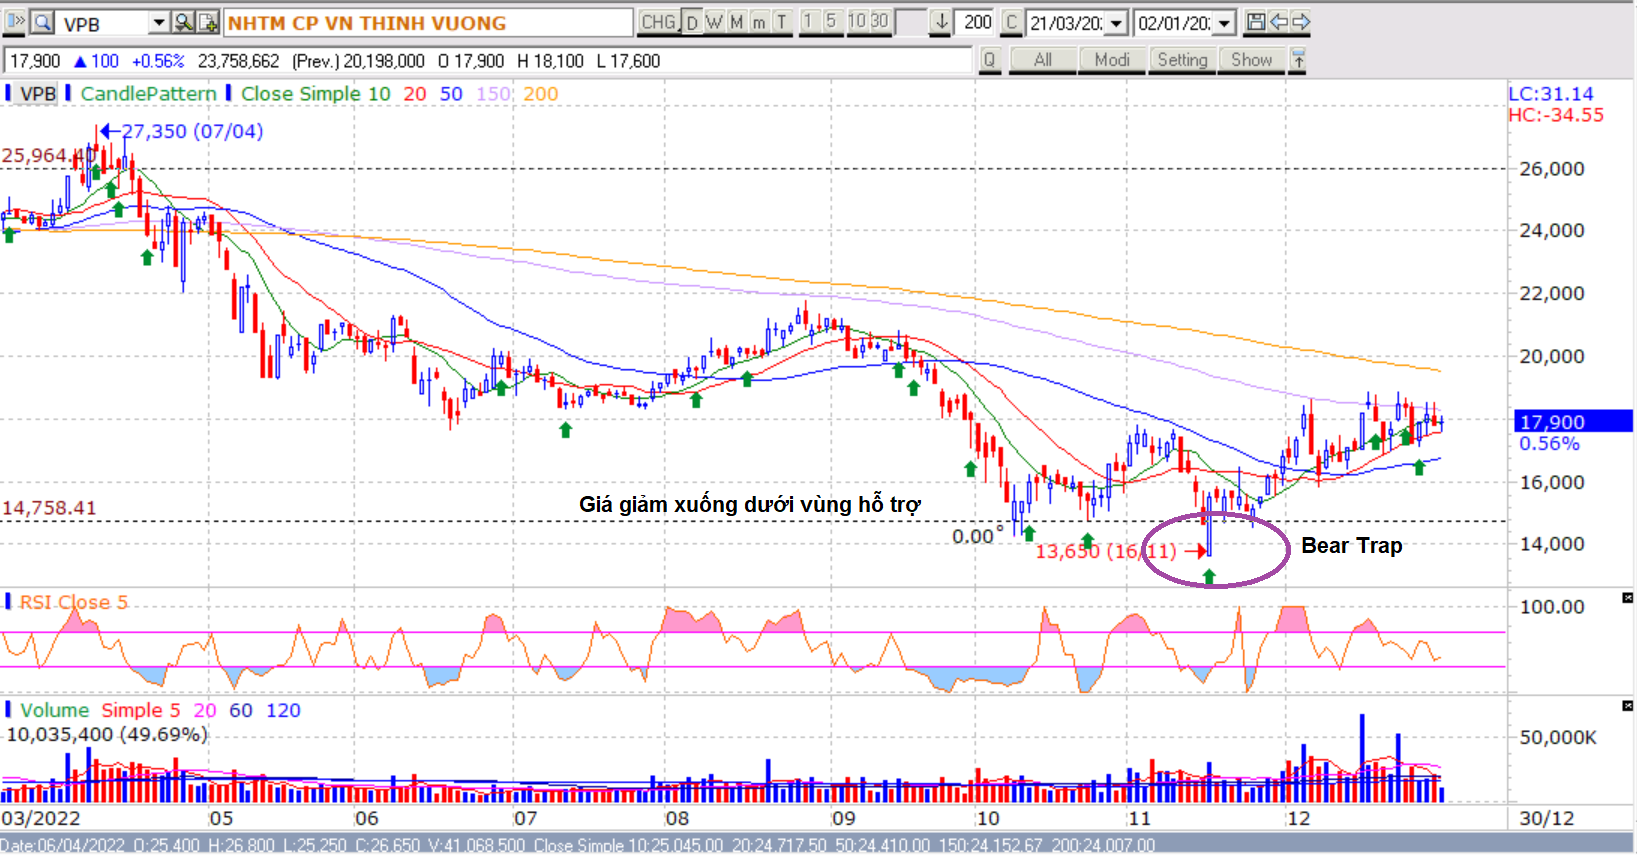Switch chart to weekly W timeframe

point(714,22)
